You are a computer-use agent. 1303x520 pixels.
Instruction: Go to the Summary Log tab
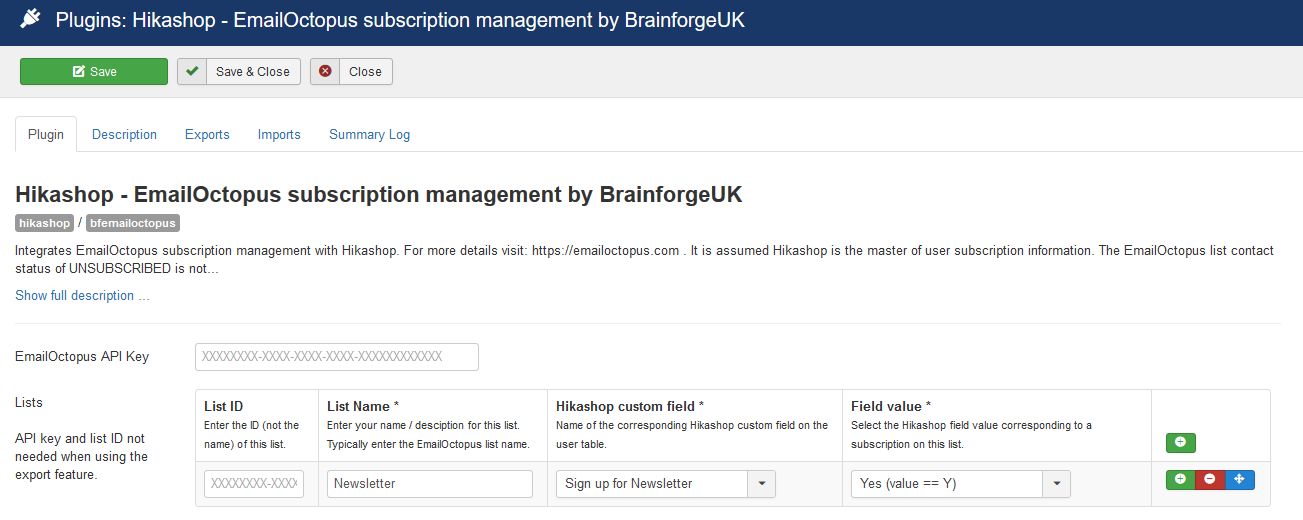[x=369, y=134]
